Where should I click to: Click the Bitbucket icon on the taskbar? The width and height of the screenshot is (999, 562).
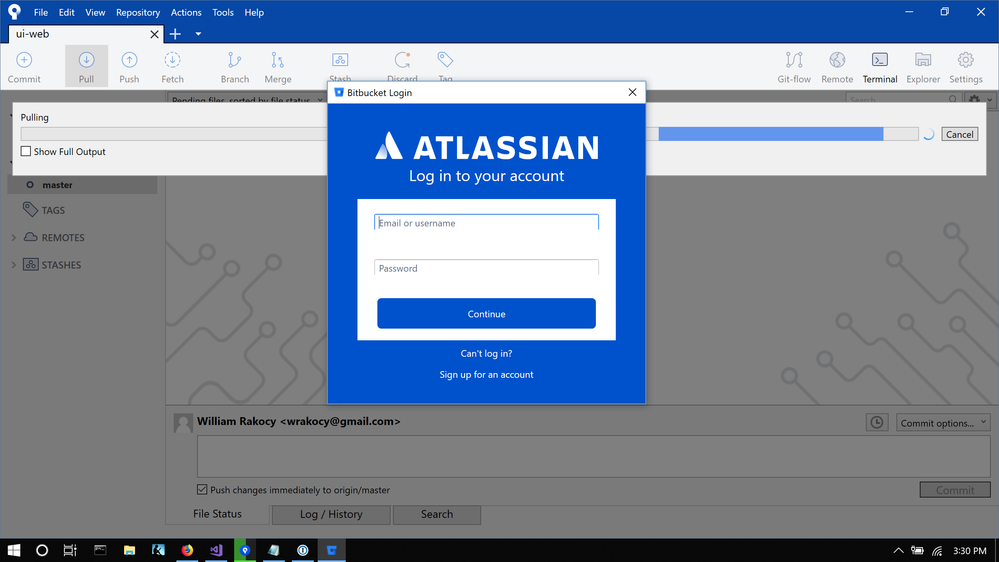pos(331,550)
